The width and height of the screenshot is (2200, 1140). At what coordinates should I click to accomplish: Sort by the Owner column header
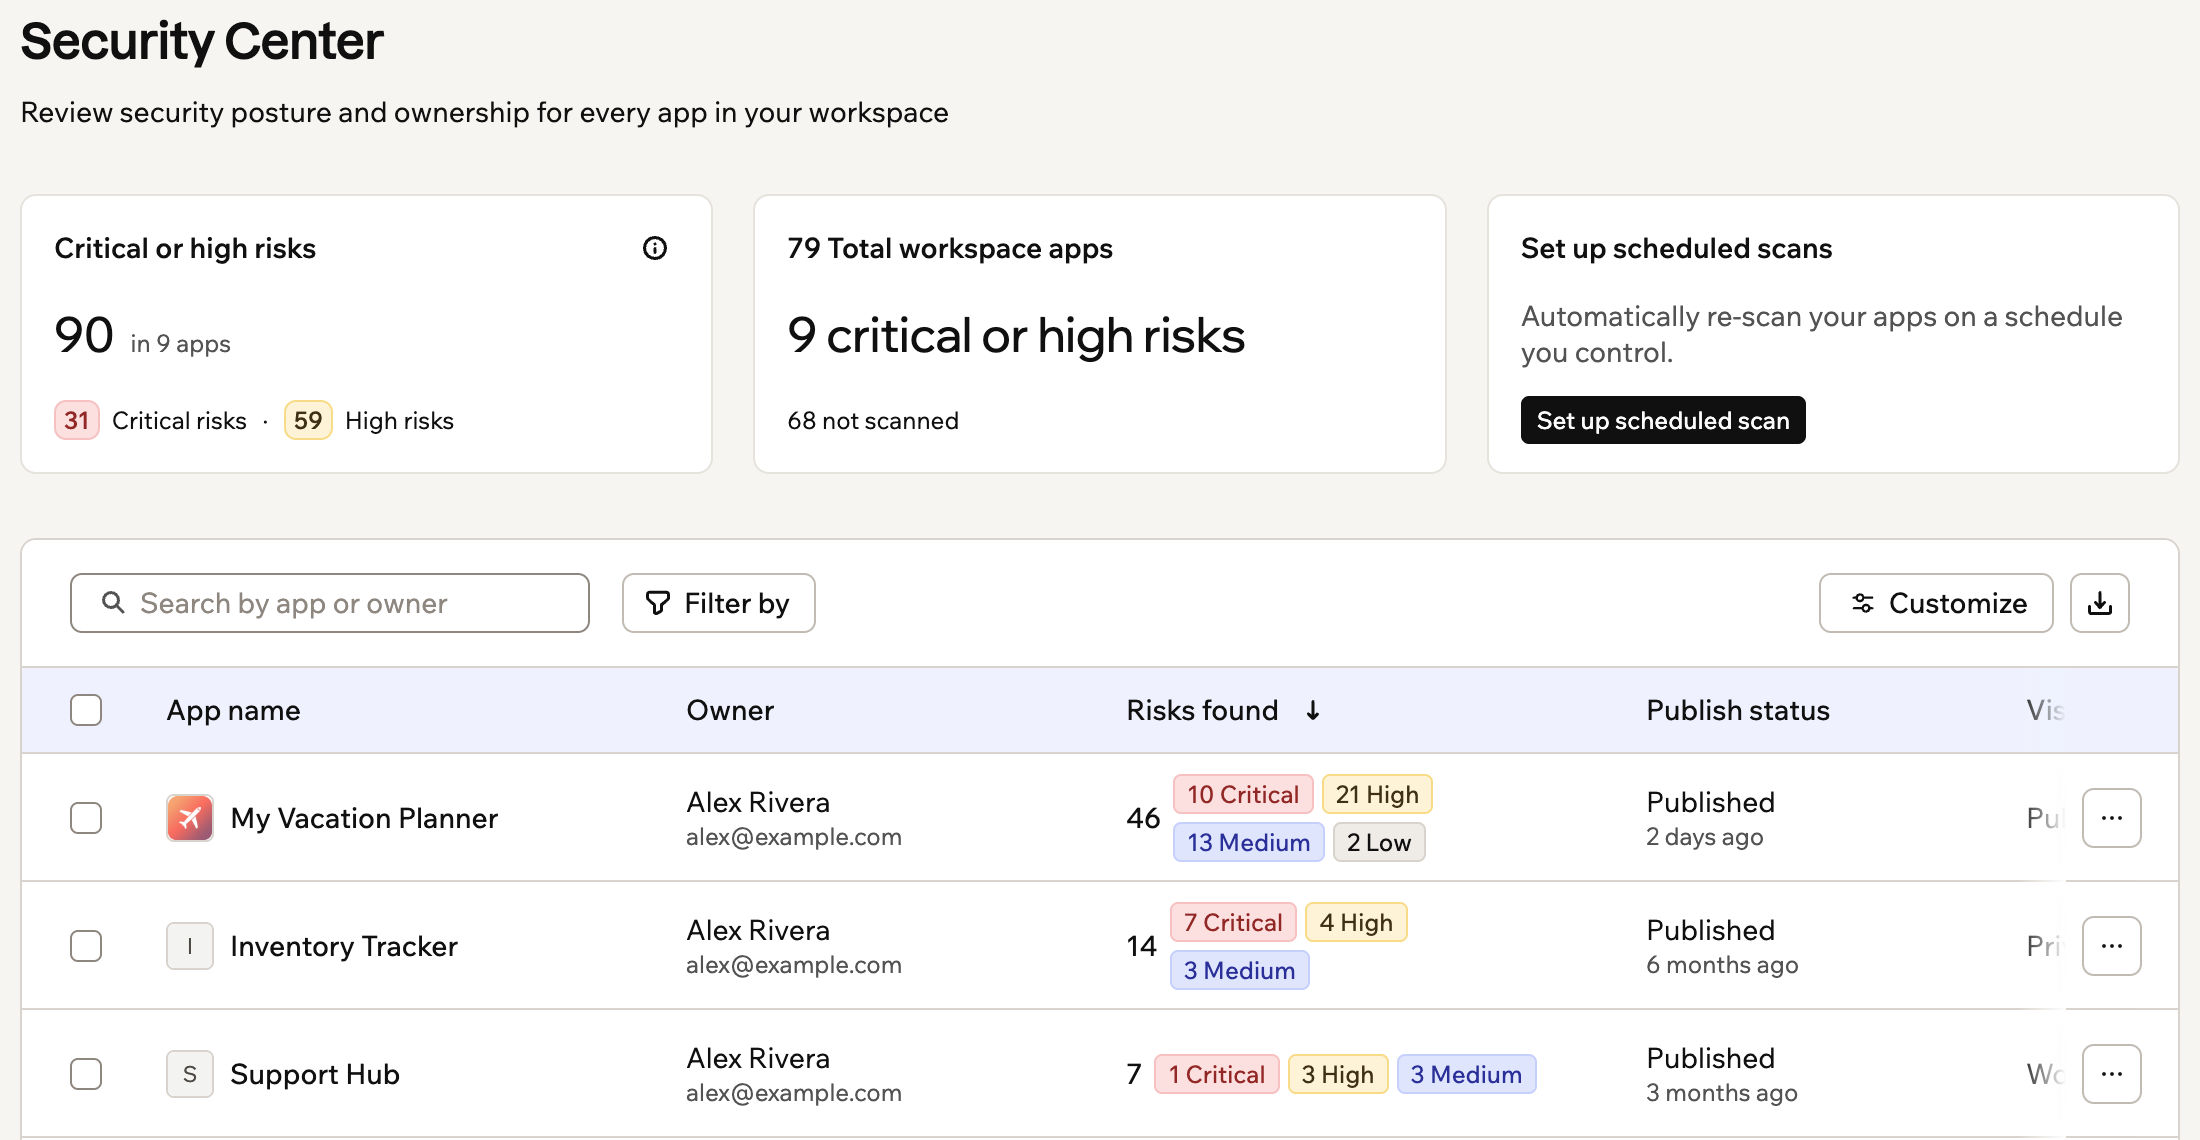pos(730,710)
